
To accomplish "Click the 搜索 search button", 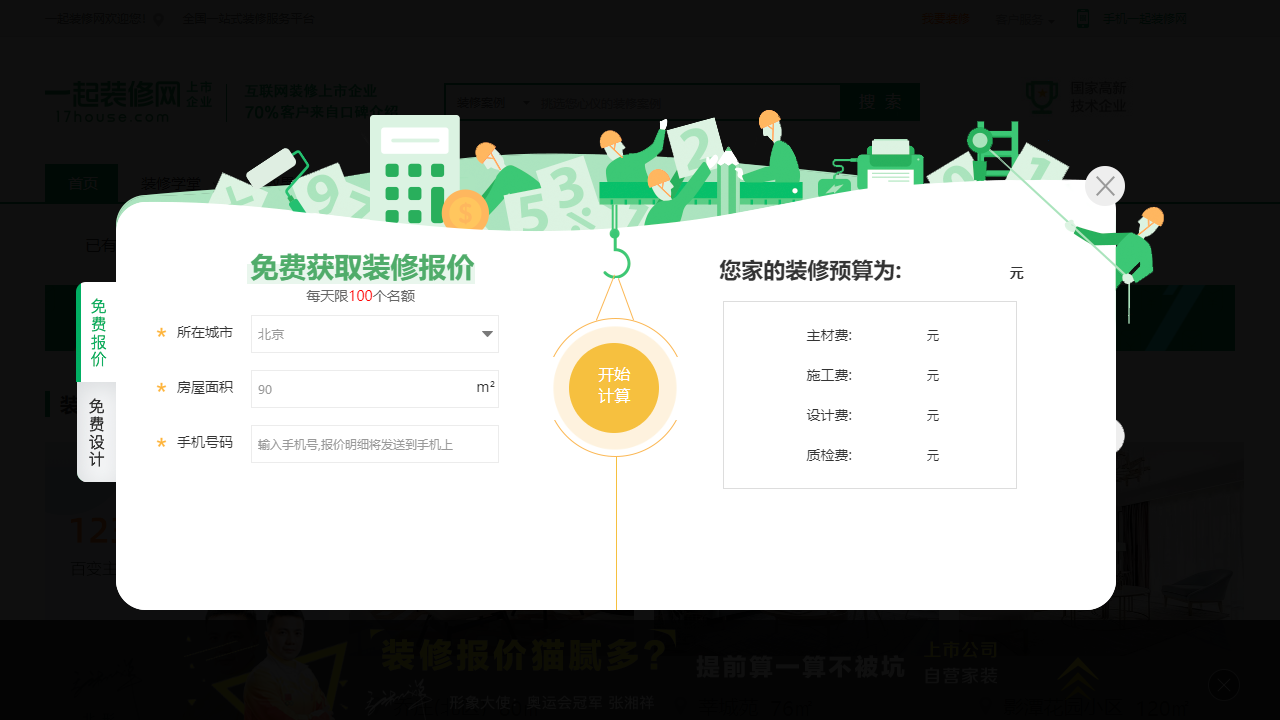I will [879, 101].
